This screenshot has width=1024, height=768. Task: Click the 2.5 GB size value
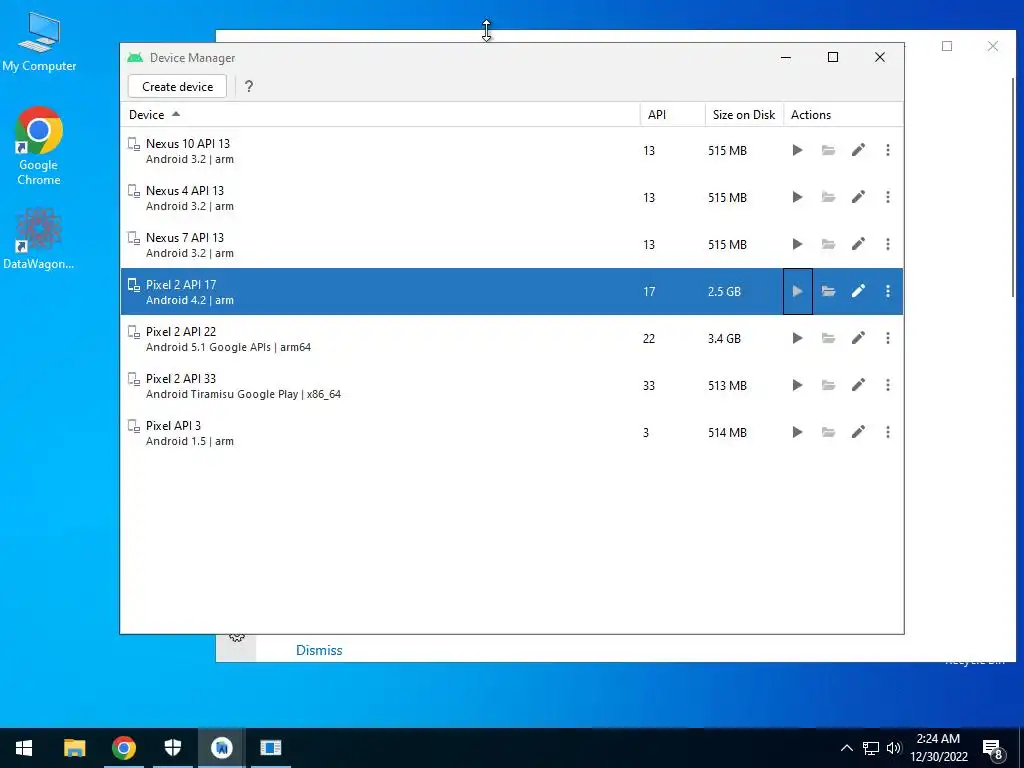point(724,291)
